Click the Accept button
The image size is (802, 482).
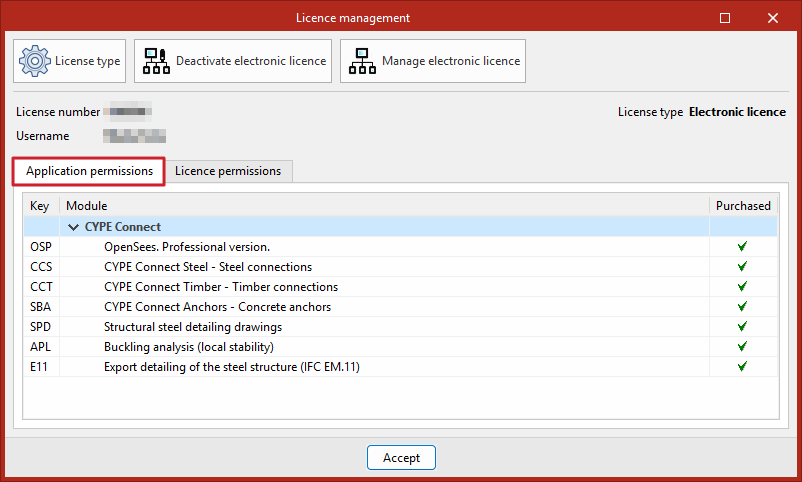(402, 457)
